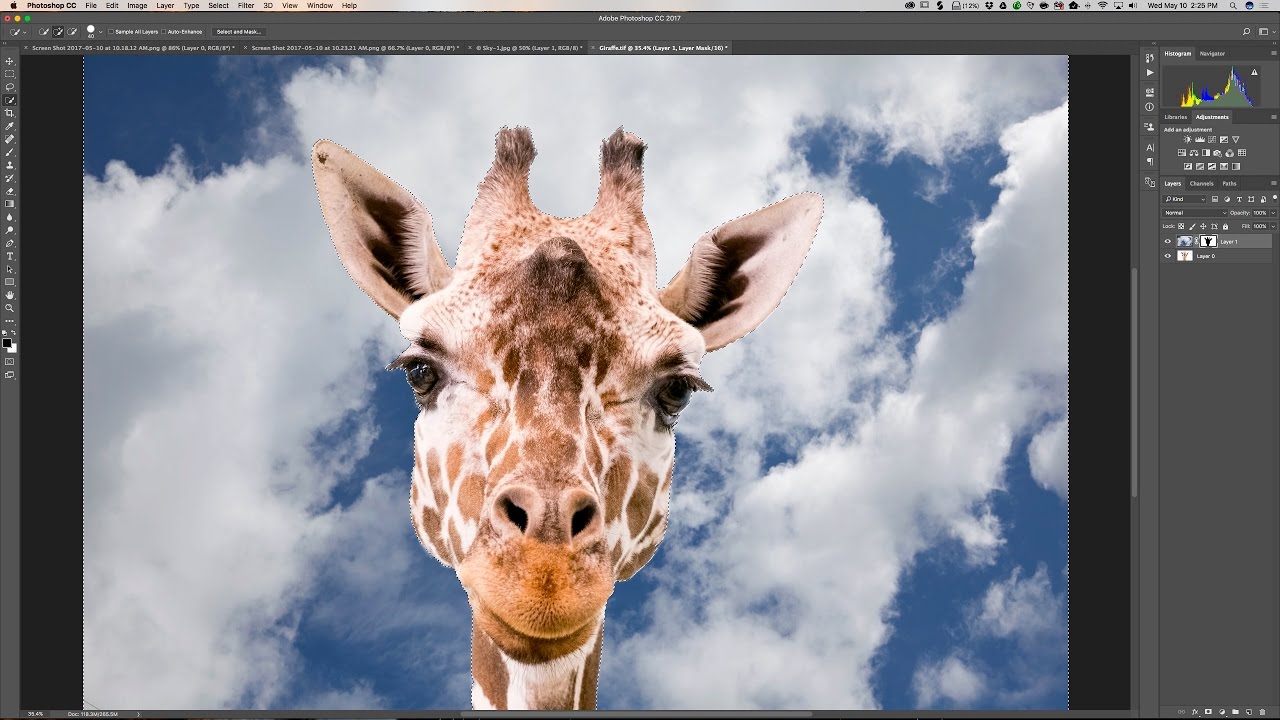Add a Levels adjustment
This screenshot has width=1280, height=720.
1200,140
